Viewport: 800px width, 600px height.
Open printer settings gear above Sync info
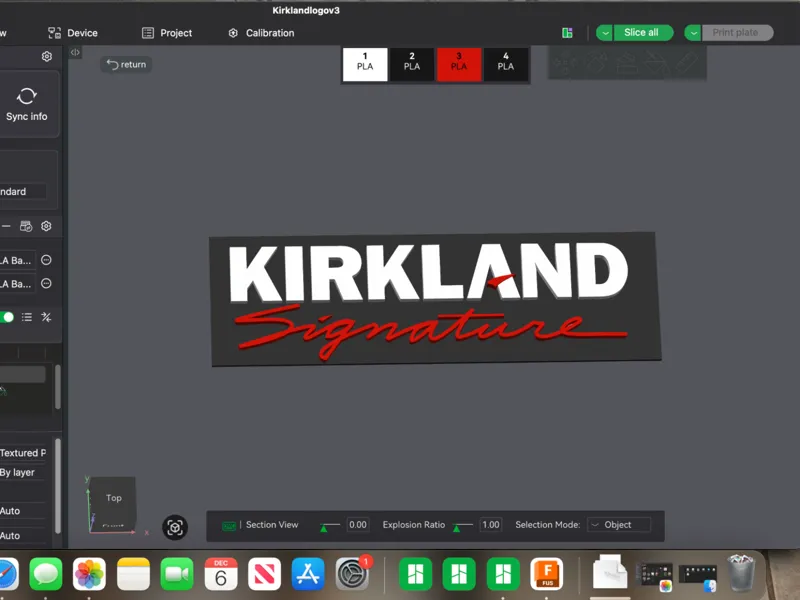pyautogui.click(x=46, y=56)
